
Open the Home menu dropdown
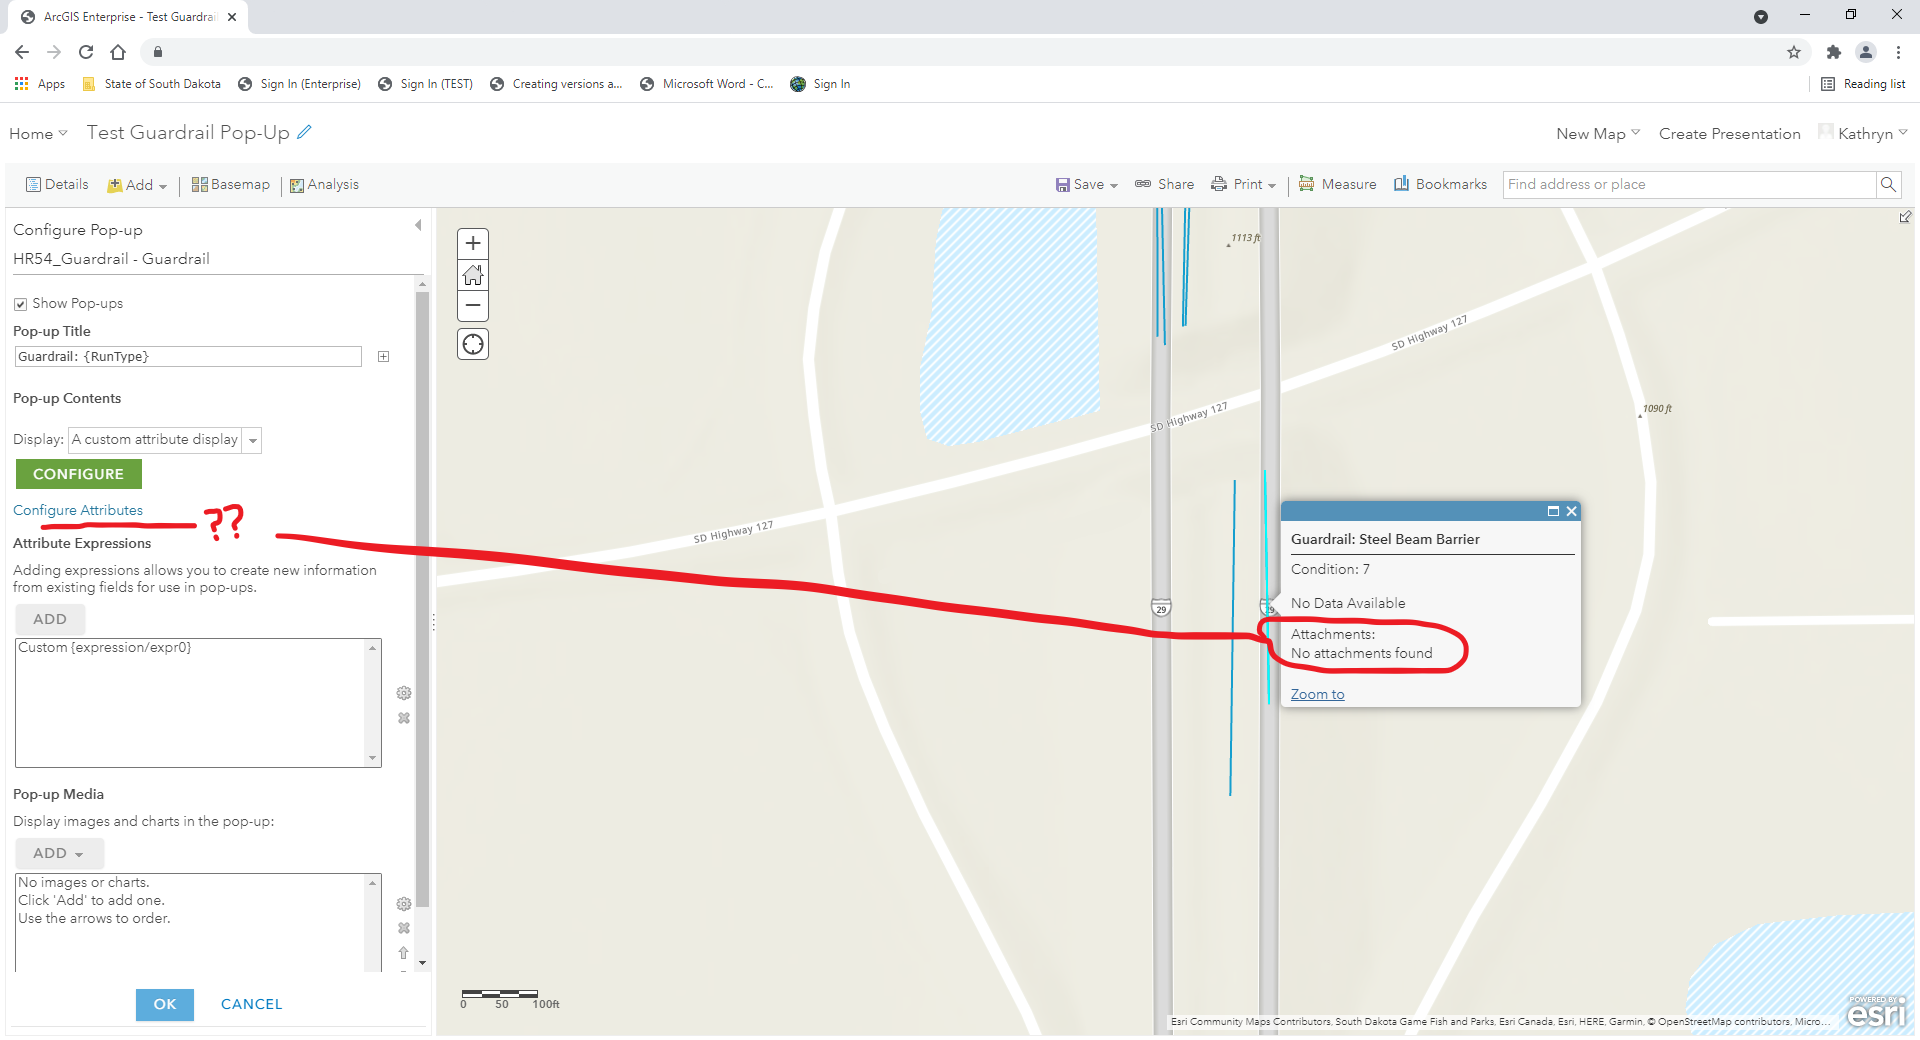[x=38, y=134]
